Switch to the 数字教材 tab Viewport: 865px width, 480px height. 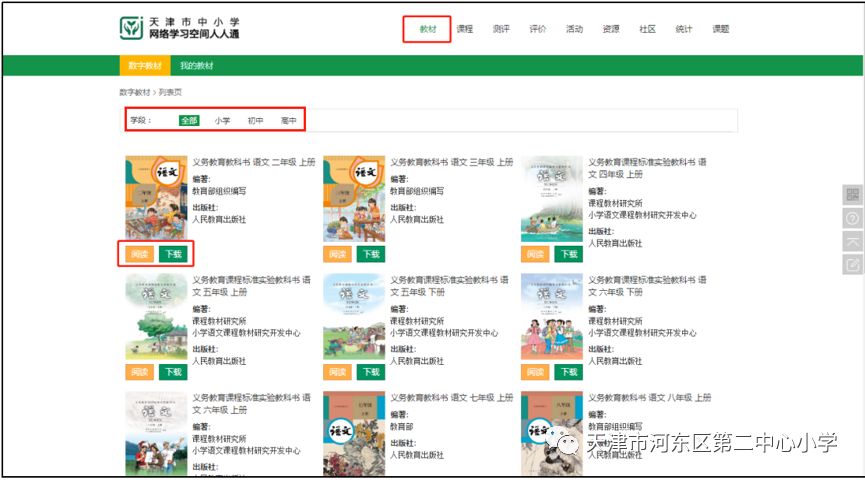click(x=145, y=66)
